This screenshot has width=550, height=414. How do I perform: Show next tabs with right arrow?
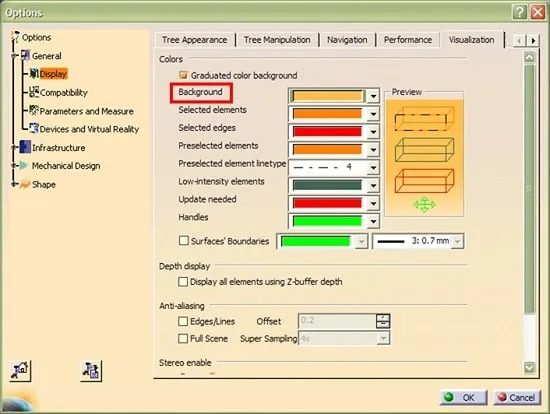click(x=533, y=41)
